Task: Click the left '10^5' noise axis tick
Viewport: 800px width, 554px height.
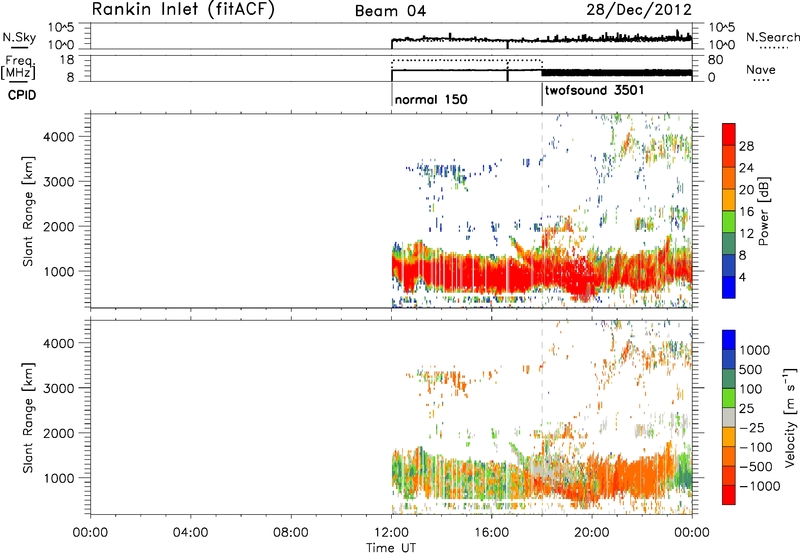Action: [x=61, y=28]
